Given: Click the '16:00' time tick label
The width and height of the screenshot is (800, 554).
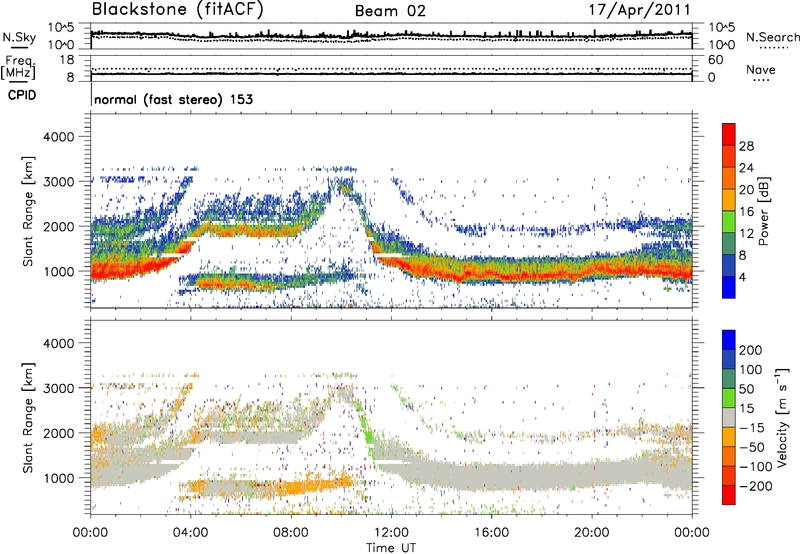Looking at the screenshot, I should [491, 533].
